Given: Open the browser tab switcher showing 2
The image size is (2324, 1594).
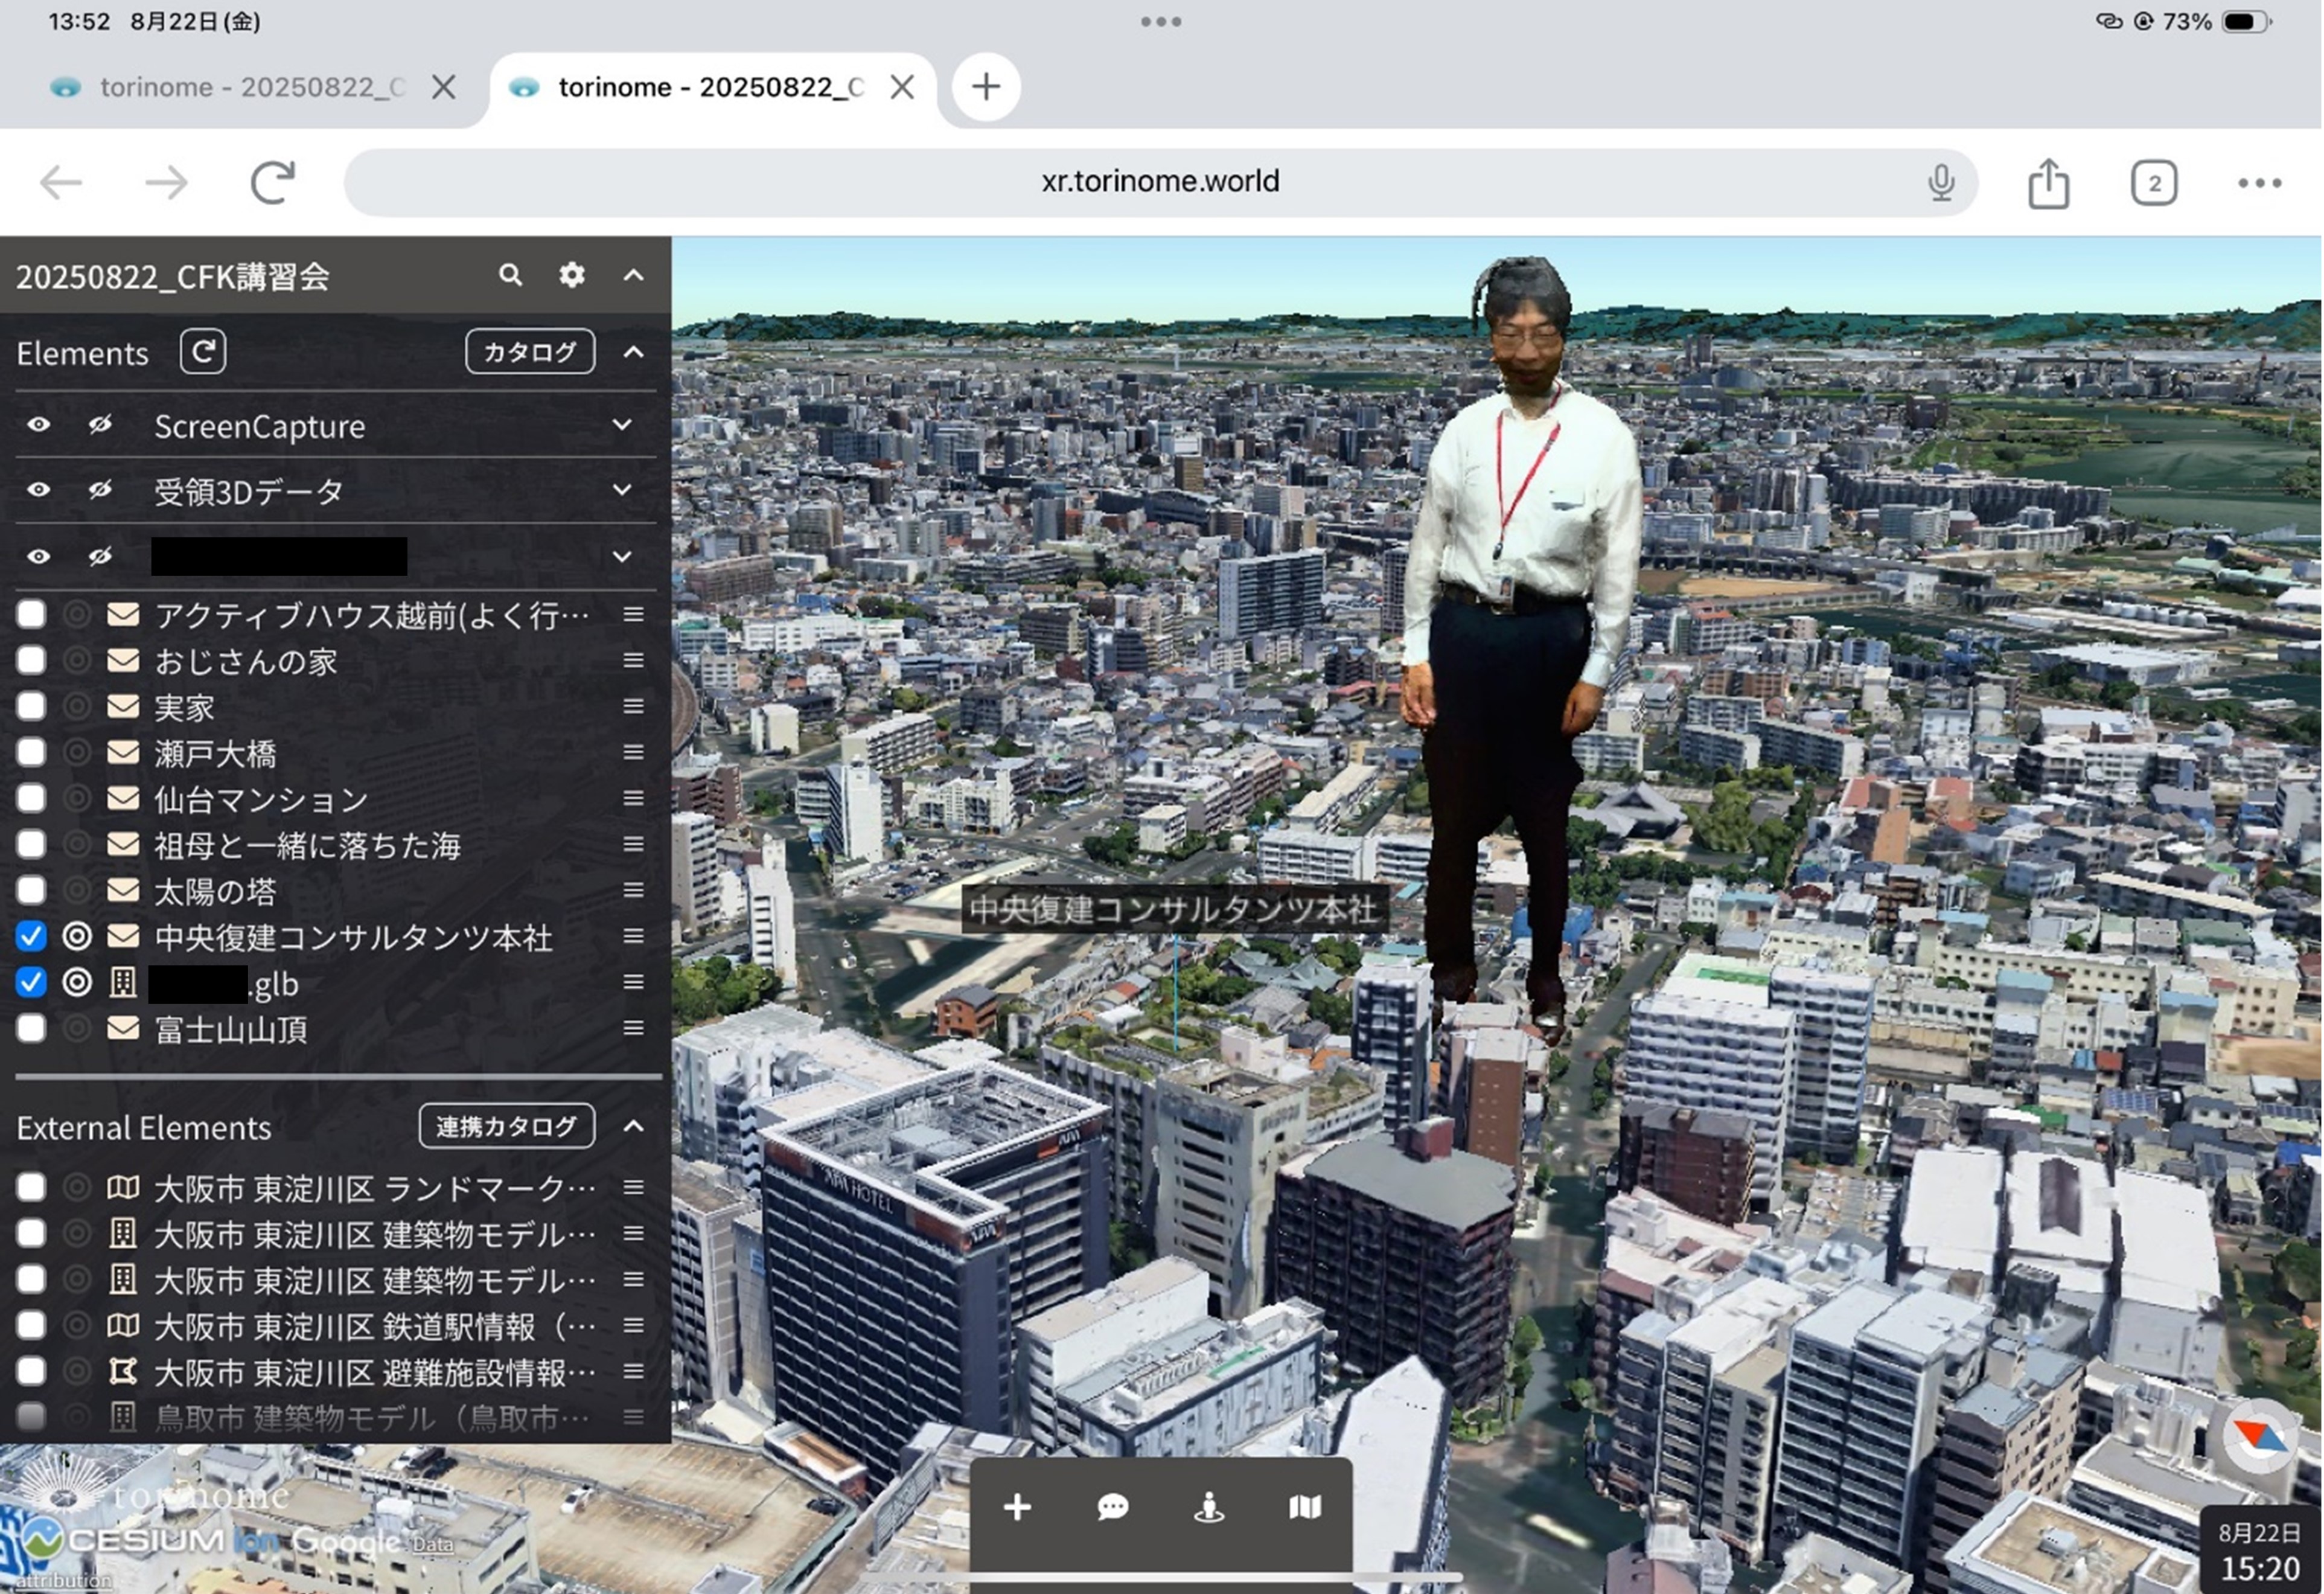Looking at the screenshot, I should [x=2154, y=183].
